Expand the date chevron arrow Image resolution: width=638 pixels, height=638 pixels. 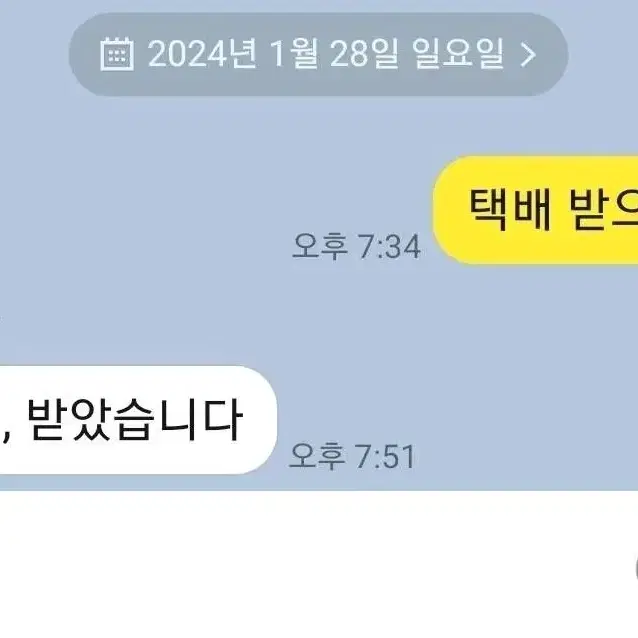(x=528, y=55)
